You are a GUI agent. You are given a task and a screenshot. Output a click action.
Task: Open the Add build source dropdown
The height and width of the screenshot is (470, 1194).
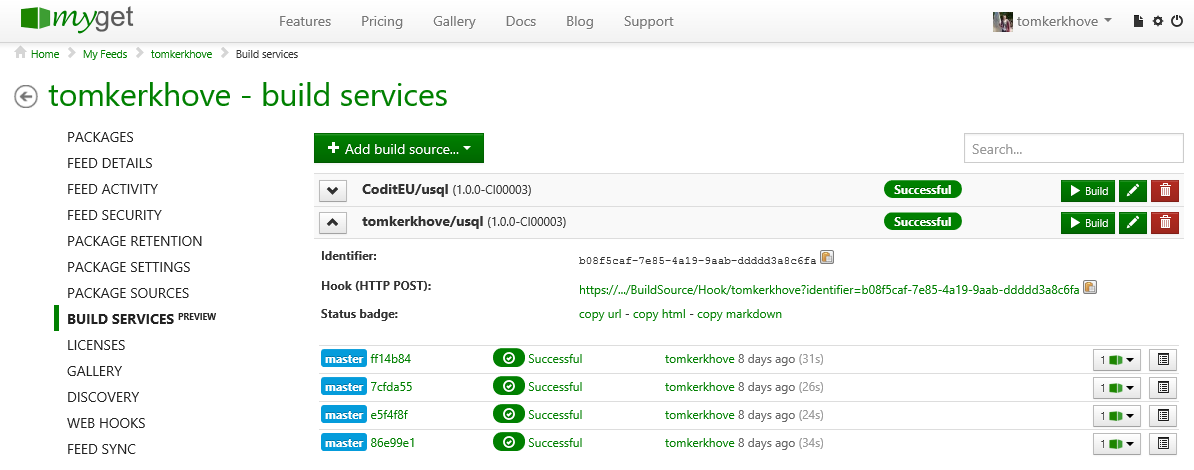tap(399, 149)
